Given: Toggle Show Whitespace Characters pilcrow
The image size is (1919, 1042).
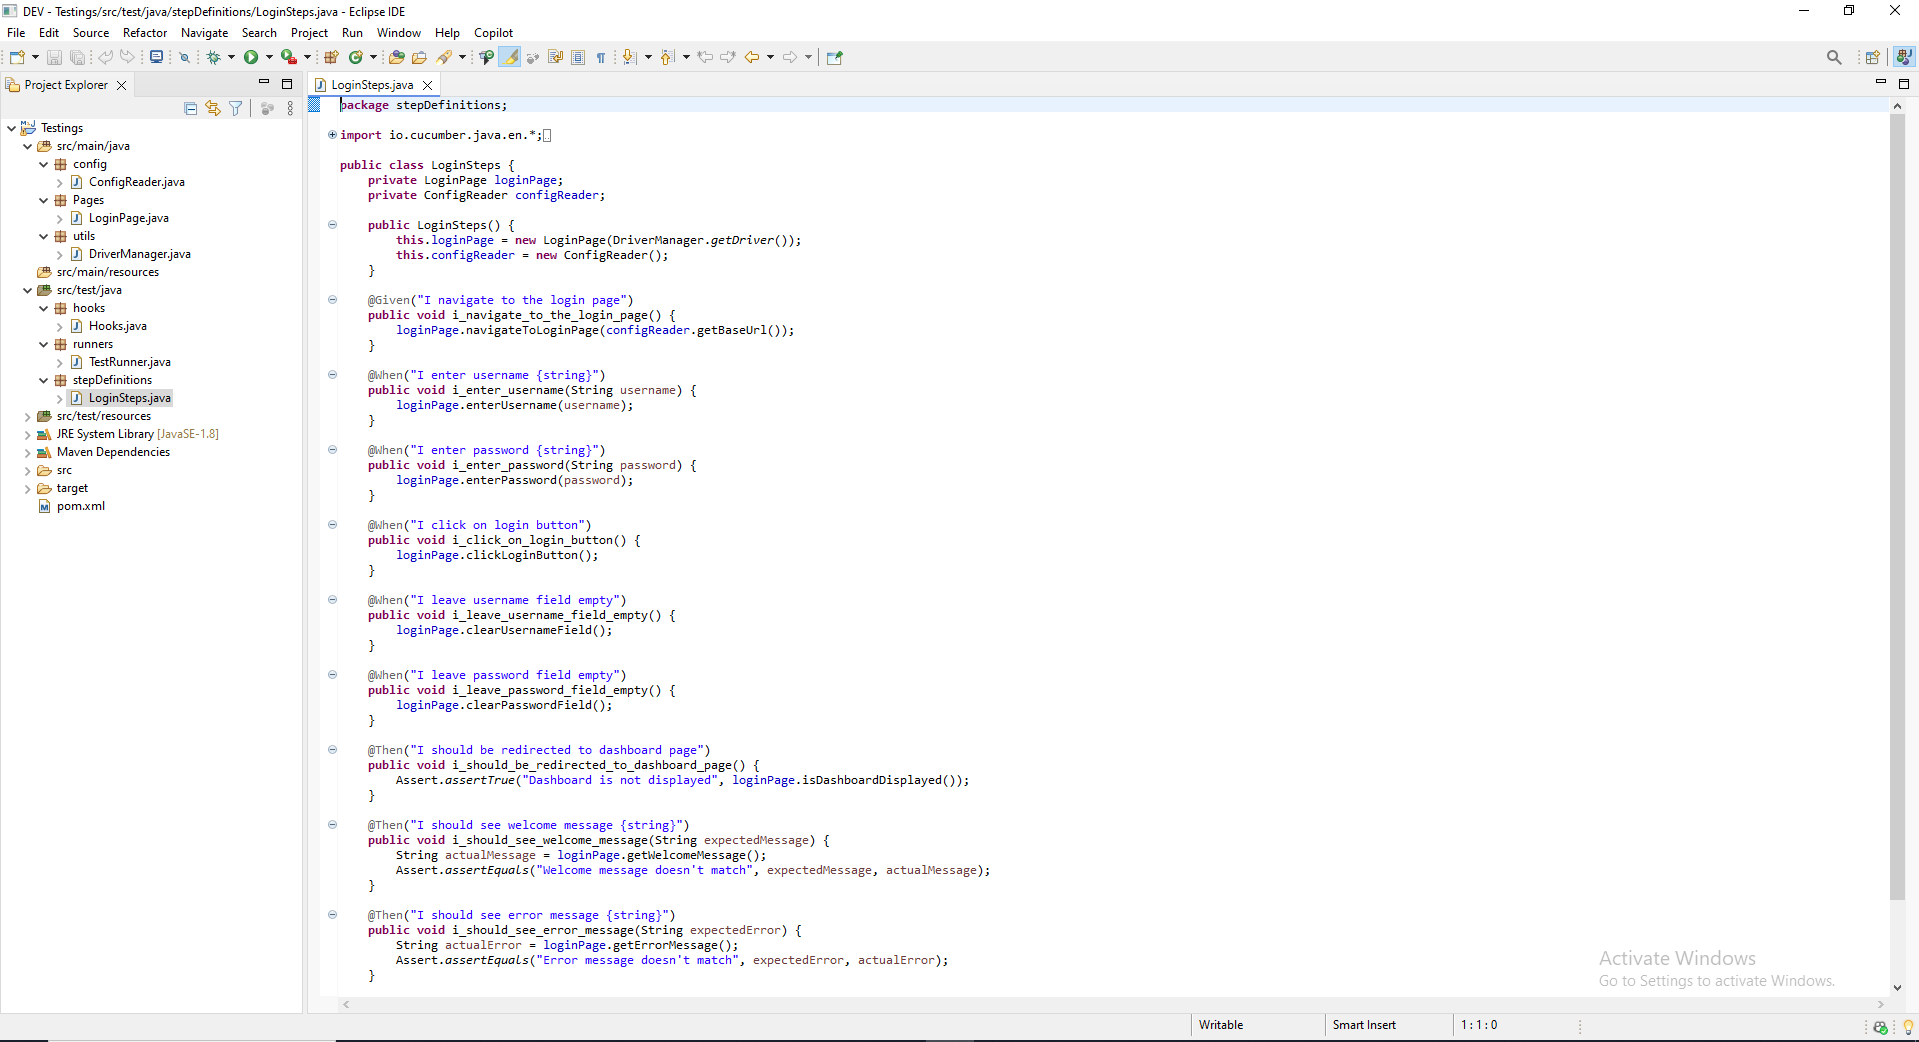Looking at the screenshot, I should (x=601, y=57).
